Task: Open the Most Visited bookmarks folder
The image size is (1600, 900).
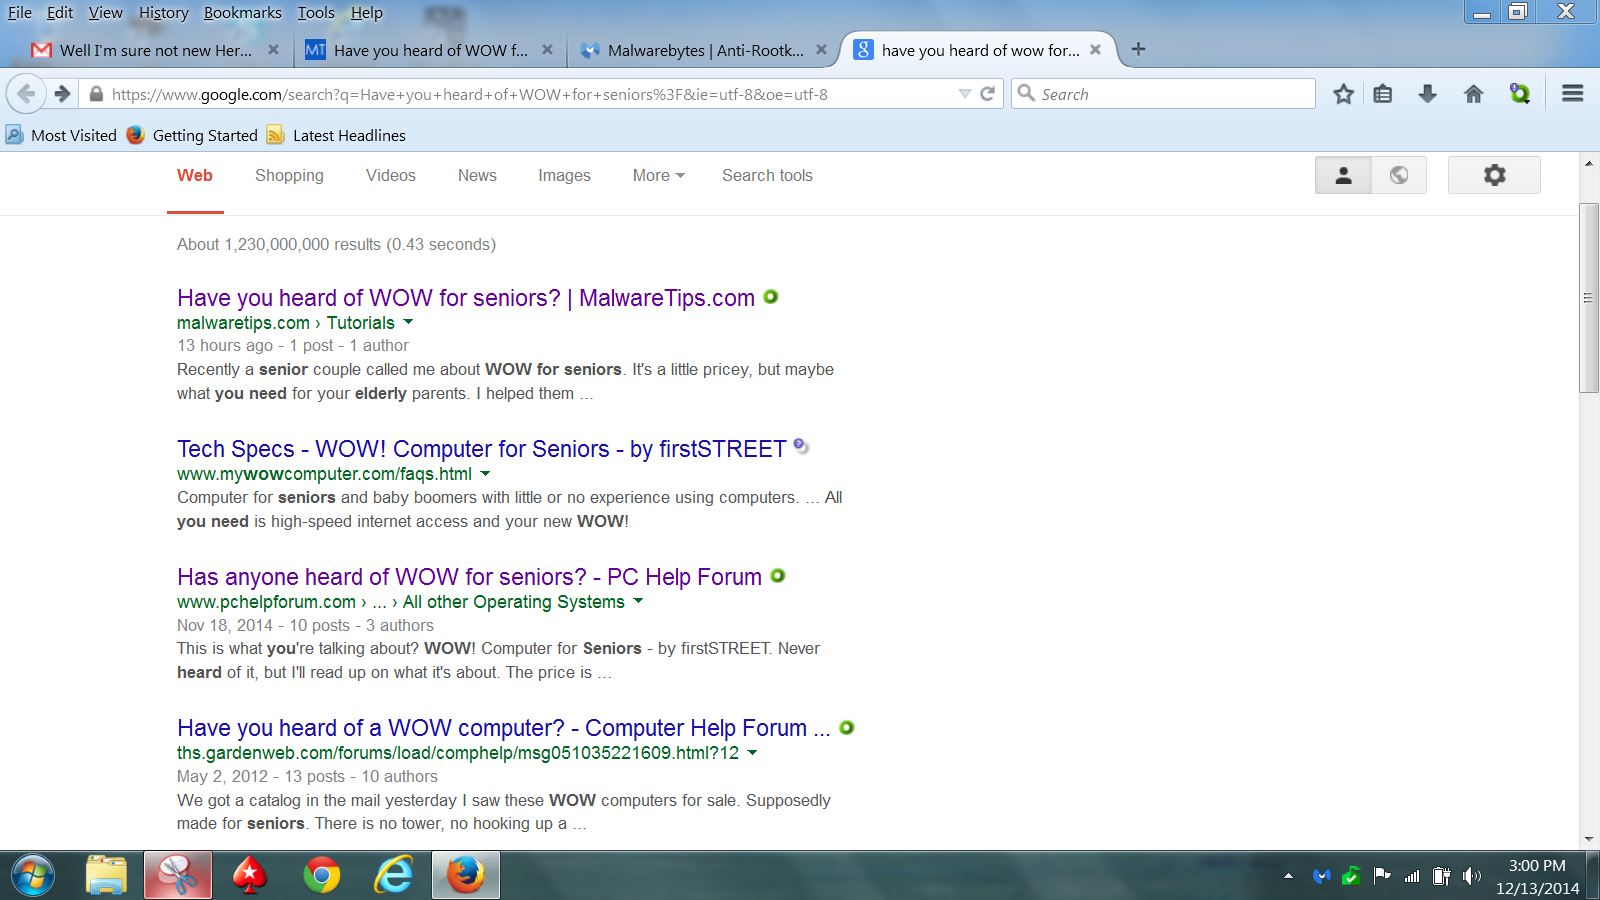Action: tap(61, 135)
